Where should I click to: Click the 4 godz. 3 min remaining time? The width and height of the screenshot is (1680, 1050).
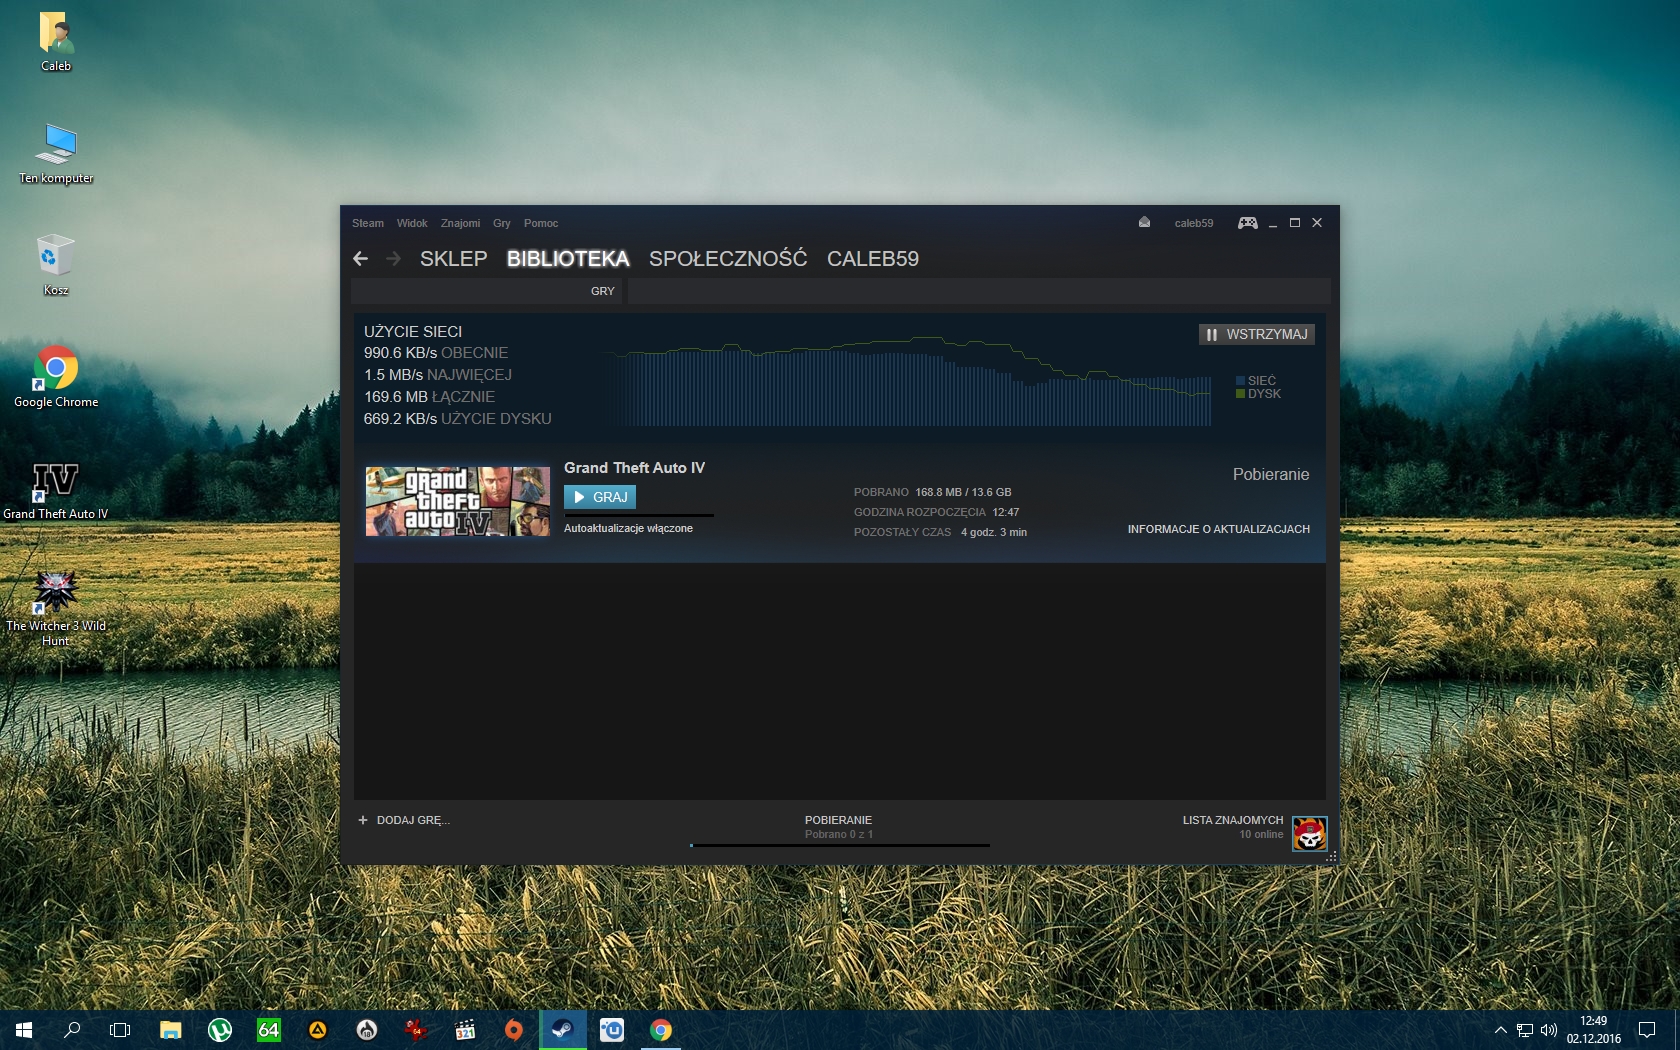[994, 532]
